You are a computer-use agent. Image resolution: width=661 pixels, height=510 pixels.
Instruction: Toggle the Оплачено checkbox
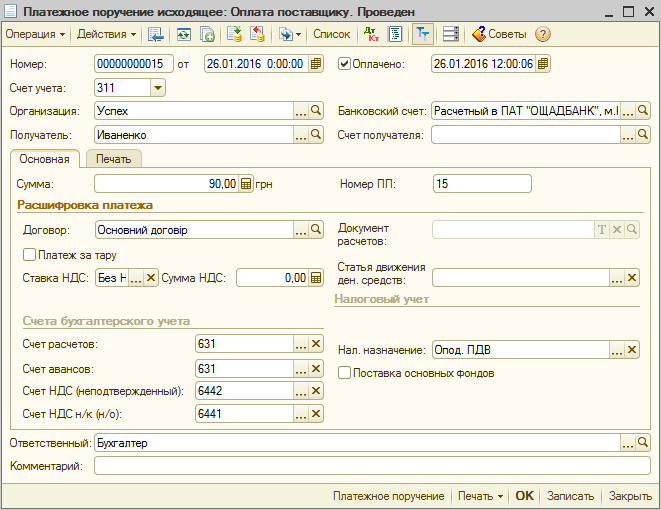click(346, 64)
